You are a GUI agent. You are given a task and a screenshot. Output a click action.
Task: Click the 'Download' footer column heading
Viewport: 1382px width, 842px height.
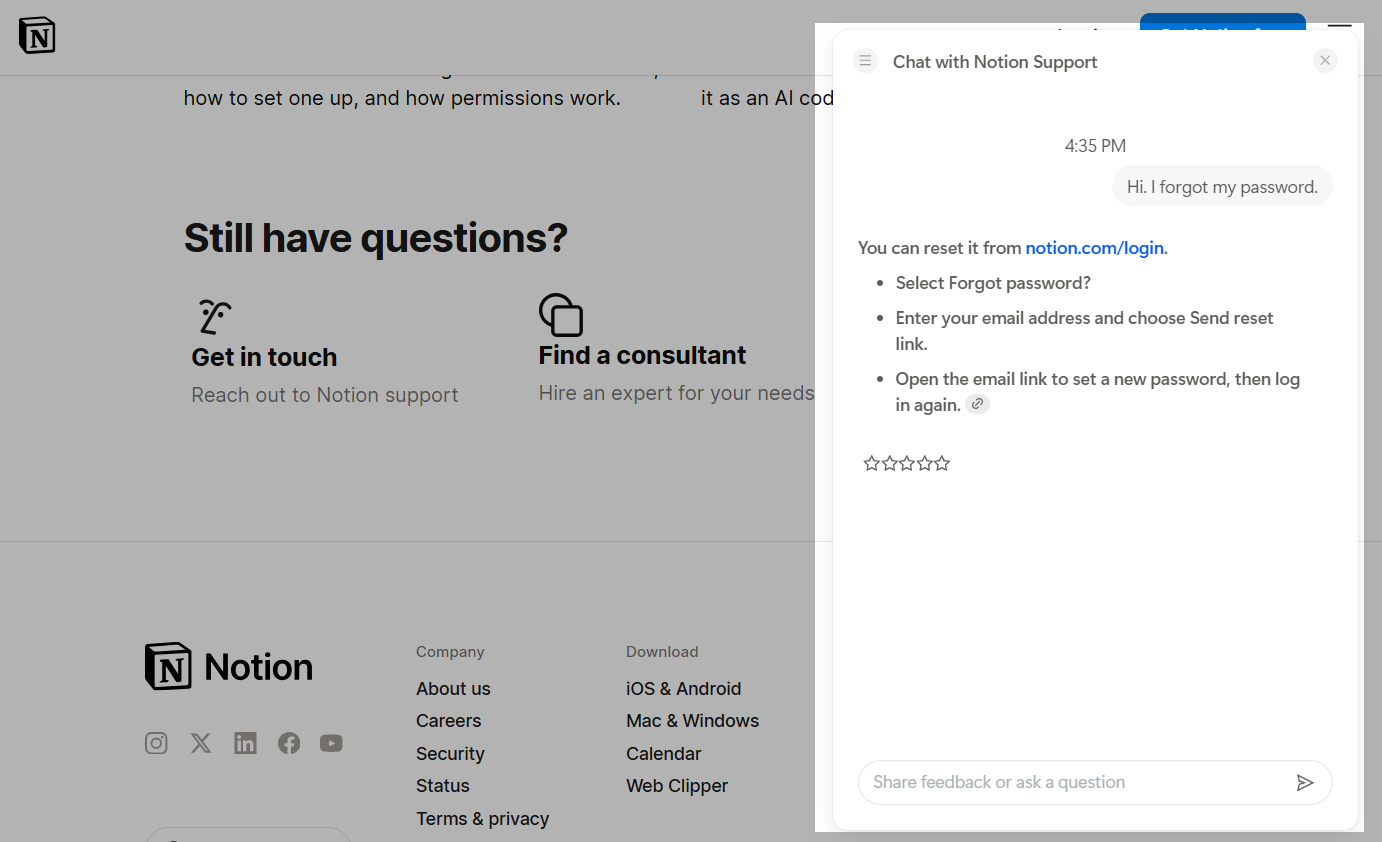(x=662, y=652)
